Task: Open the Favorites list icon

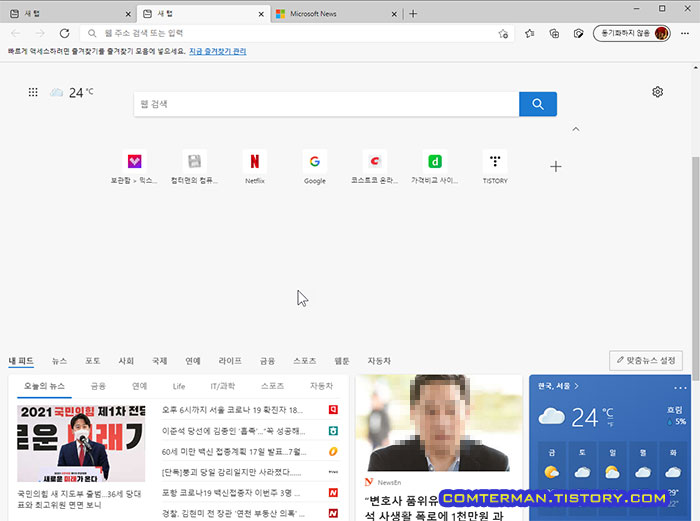Action: (529, 33)
